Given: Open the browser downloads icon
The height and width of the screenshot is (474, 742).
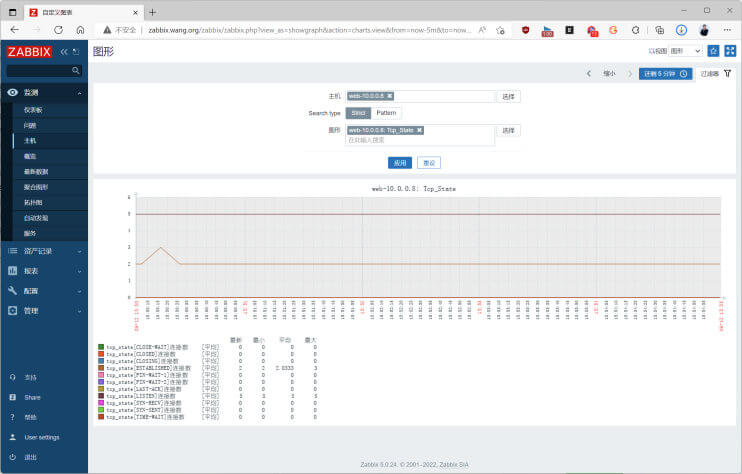Looking at the screenshot, I should (681, 30).
